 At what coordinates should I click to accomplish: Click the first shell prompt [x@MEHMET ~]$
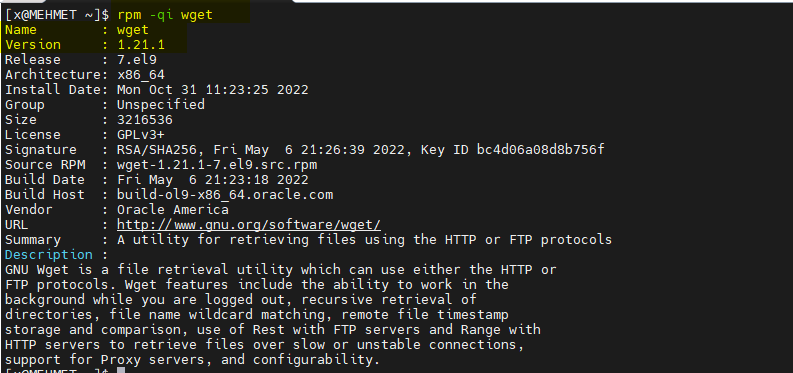[x=57, y=15]
